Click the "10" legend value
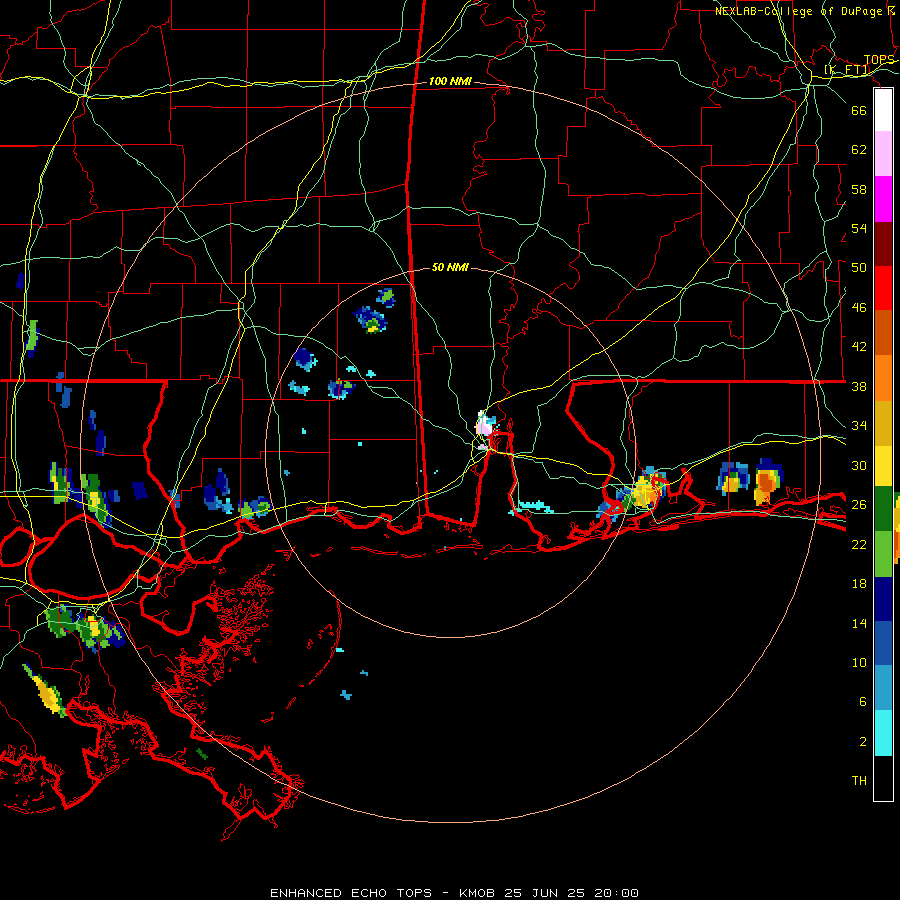This screenshot has height=900, width=900. tap(859, 662)
